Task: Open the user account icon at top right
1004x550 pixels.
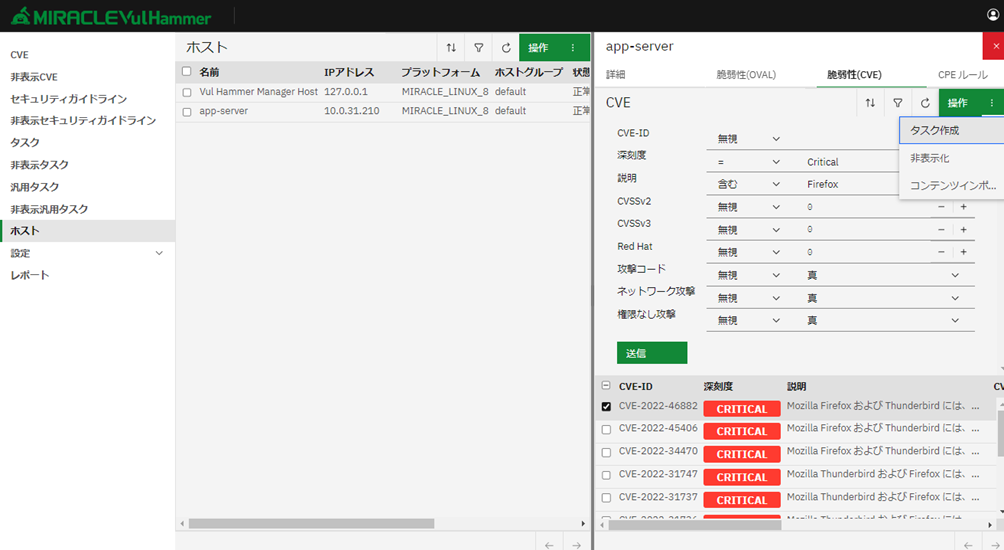Action: pos(992,15)
